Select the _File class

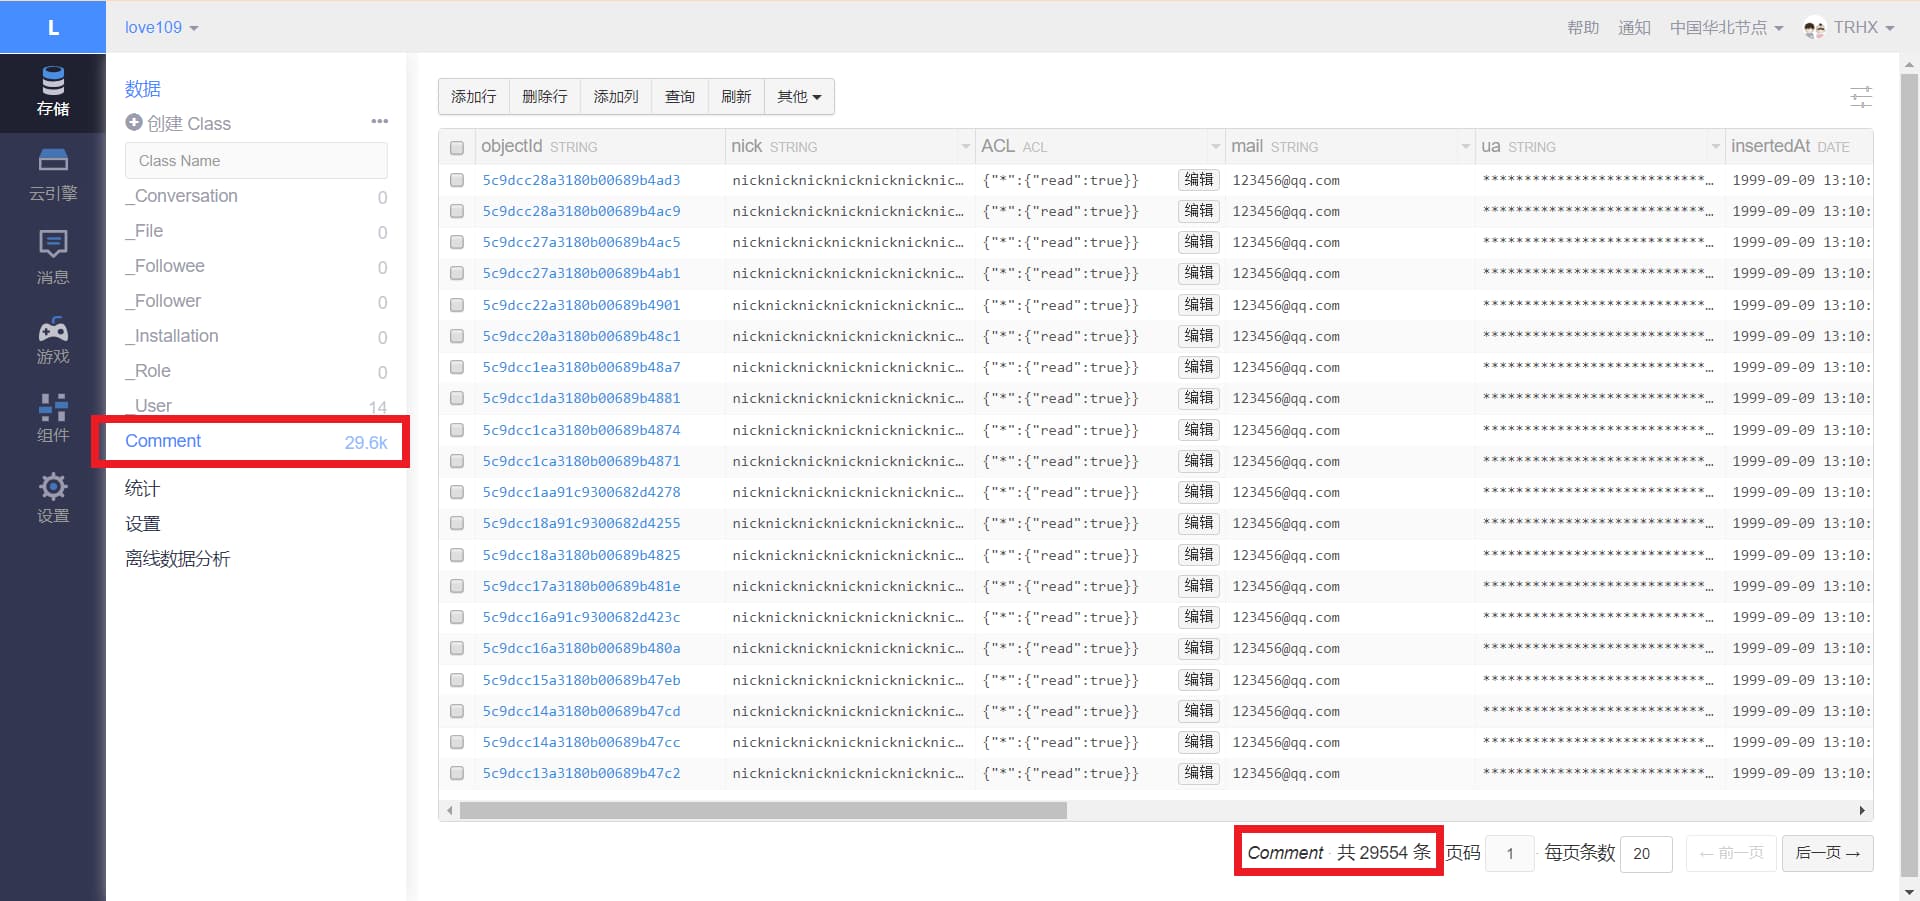(x=256, y=231)
